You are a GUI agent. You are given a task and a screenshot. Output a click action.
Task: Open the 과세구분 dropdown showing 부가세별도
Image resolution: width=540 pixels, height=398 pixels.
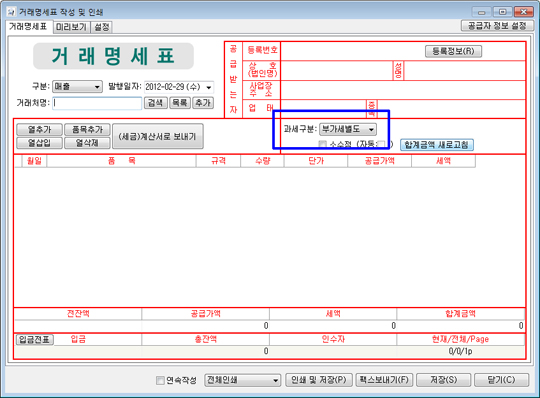point(348,129)
